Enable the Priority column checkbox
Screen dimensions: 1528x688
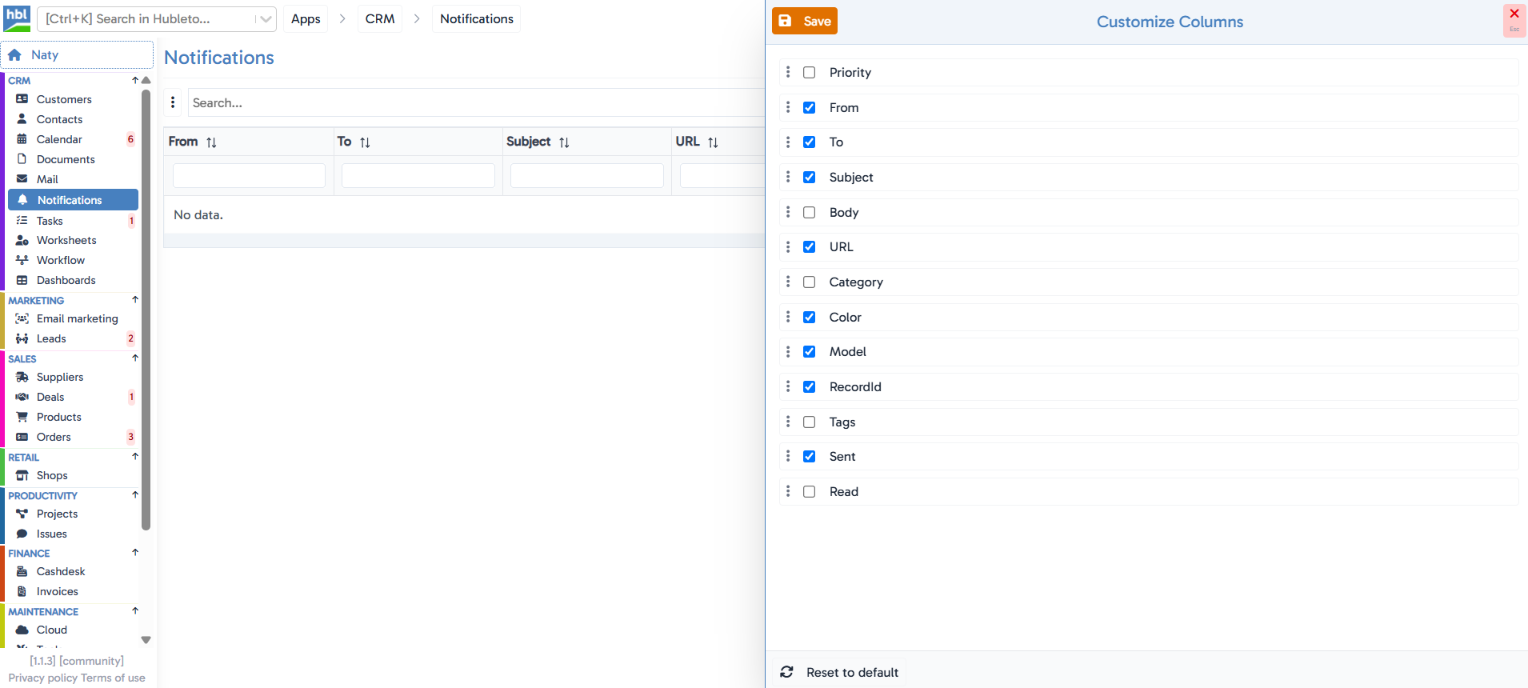[809, 72]
